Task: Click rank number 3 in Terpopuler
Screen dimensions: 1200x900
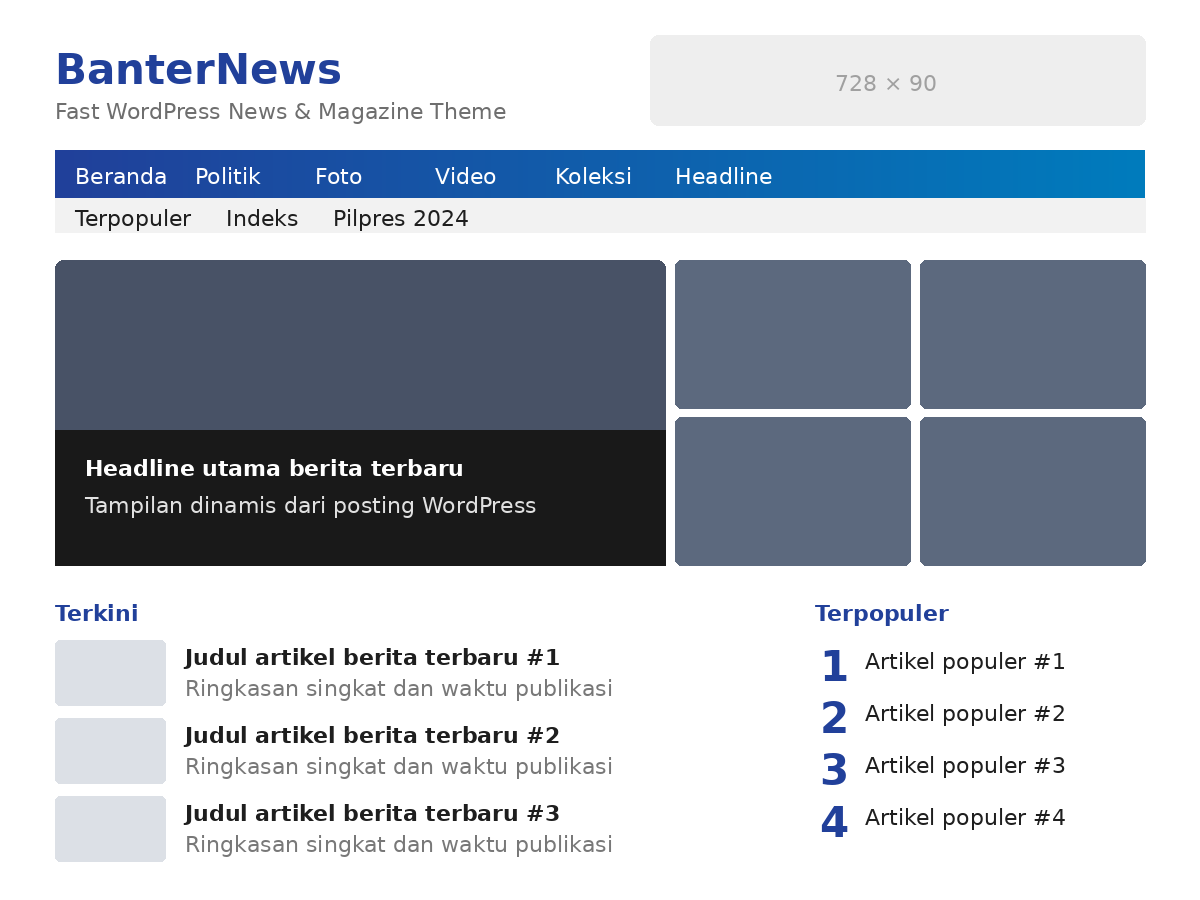Action: (834, 771)
